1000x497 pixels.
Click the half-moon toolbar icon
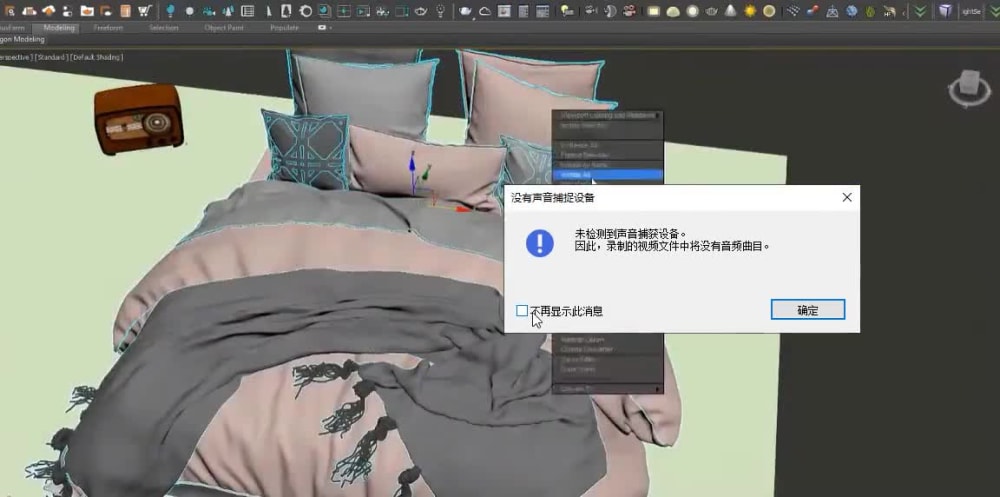coord(610,11)
